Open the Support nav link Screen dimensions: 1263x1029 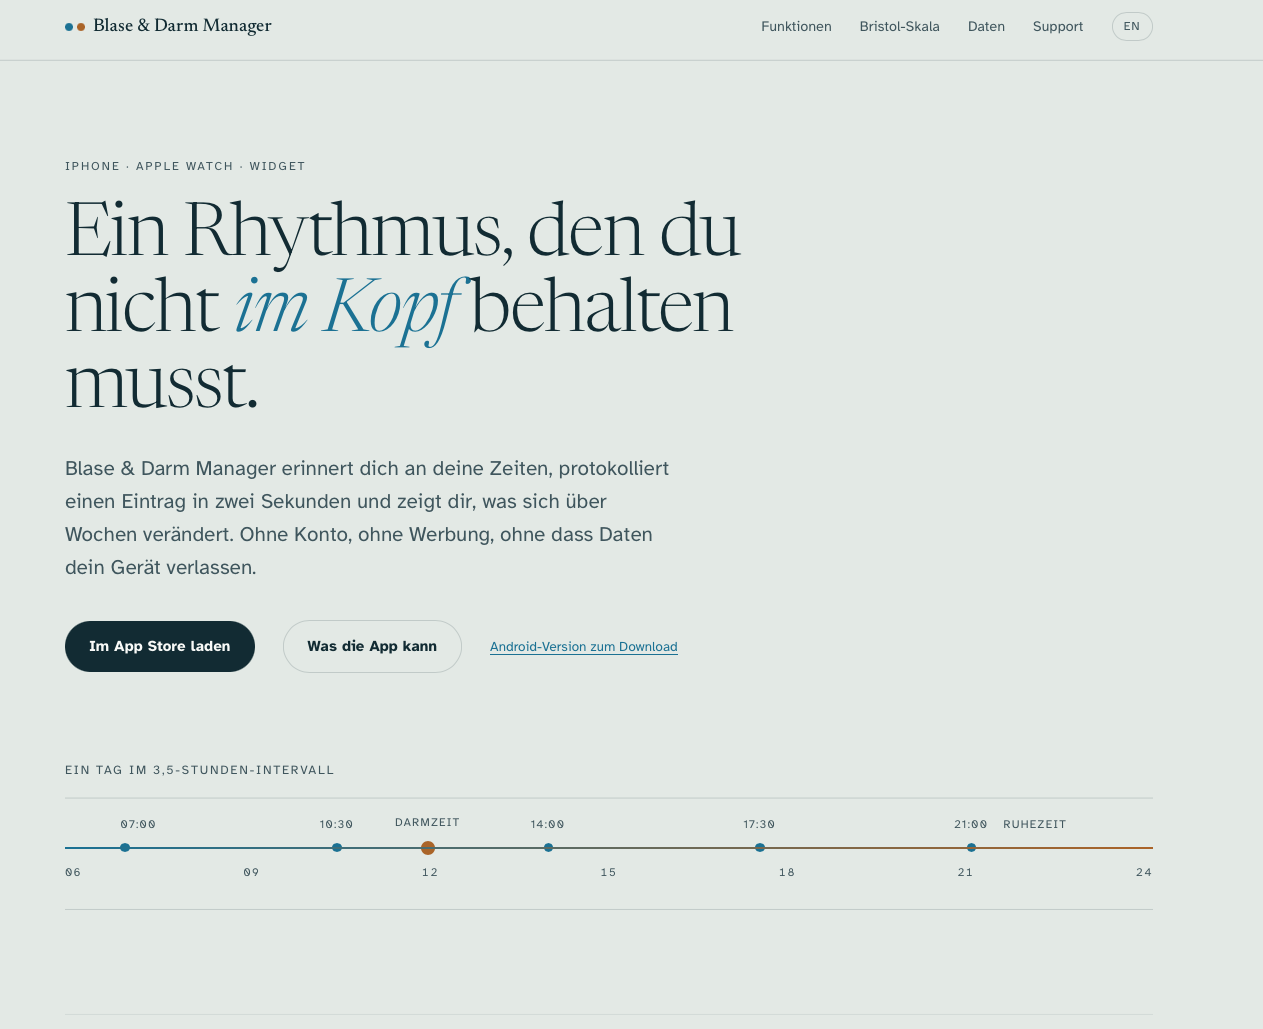pos(1058,27)
